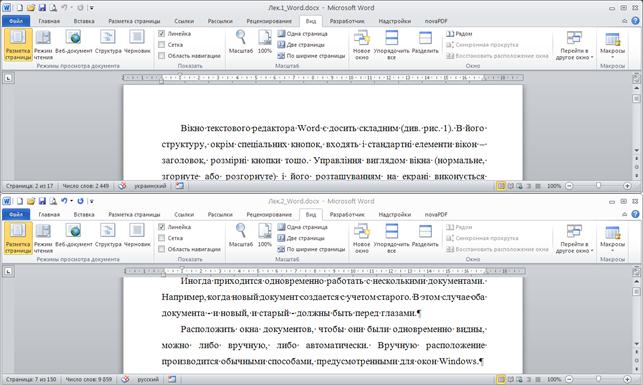643x385 pixels.
Task: Open the Разметка страницы tab in the Лек.2_Word window
Action: point(134,214)
